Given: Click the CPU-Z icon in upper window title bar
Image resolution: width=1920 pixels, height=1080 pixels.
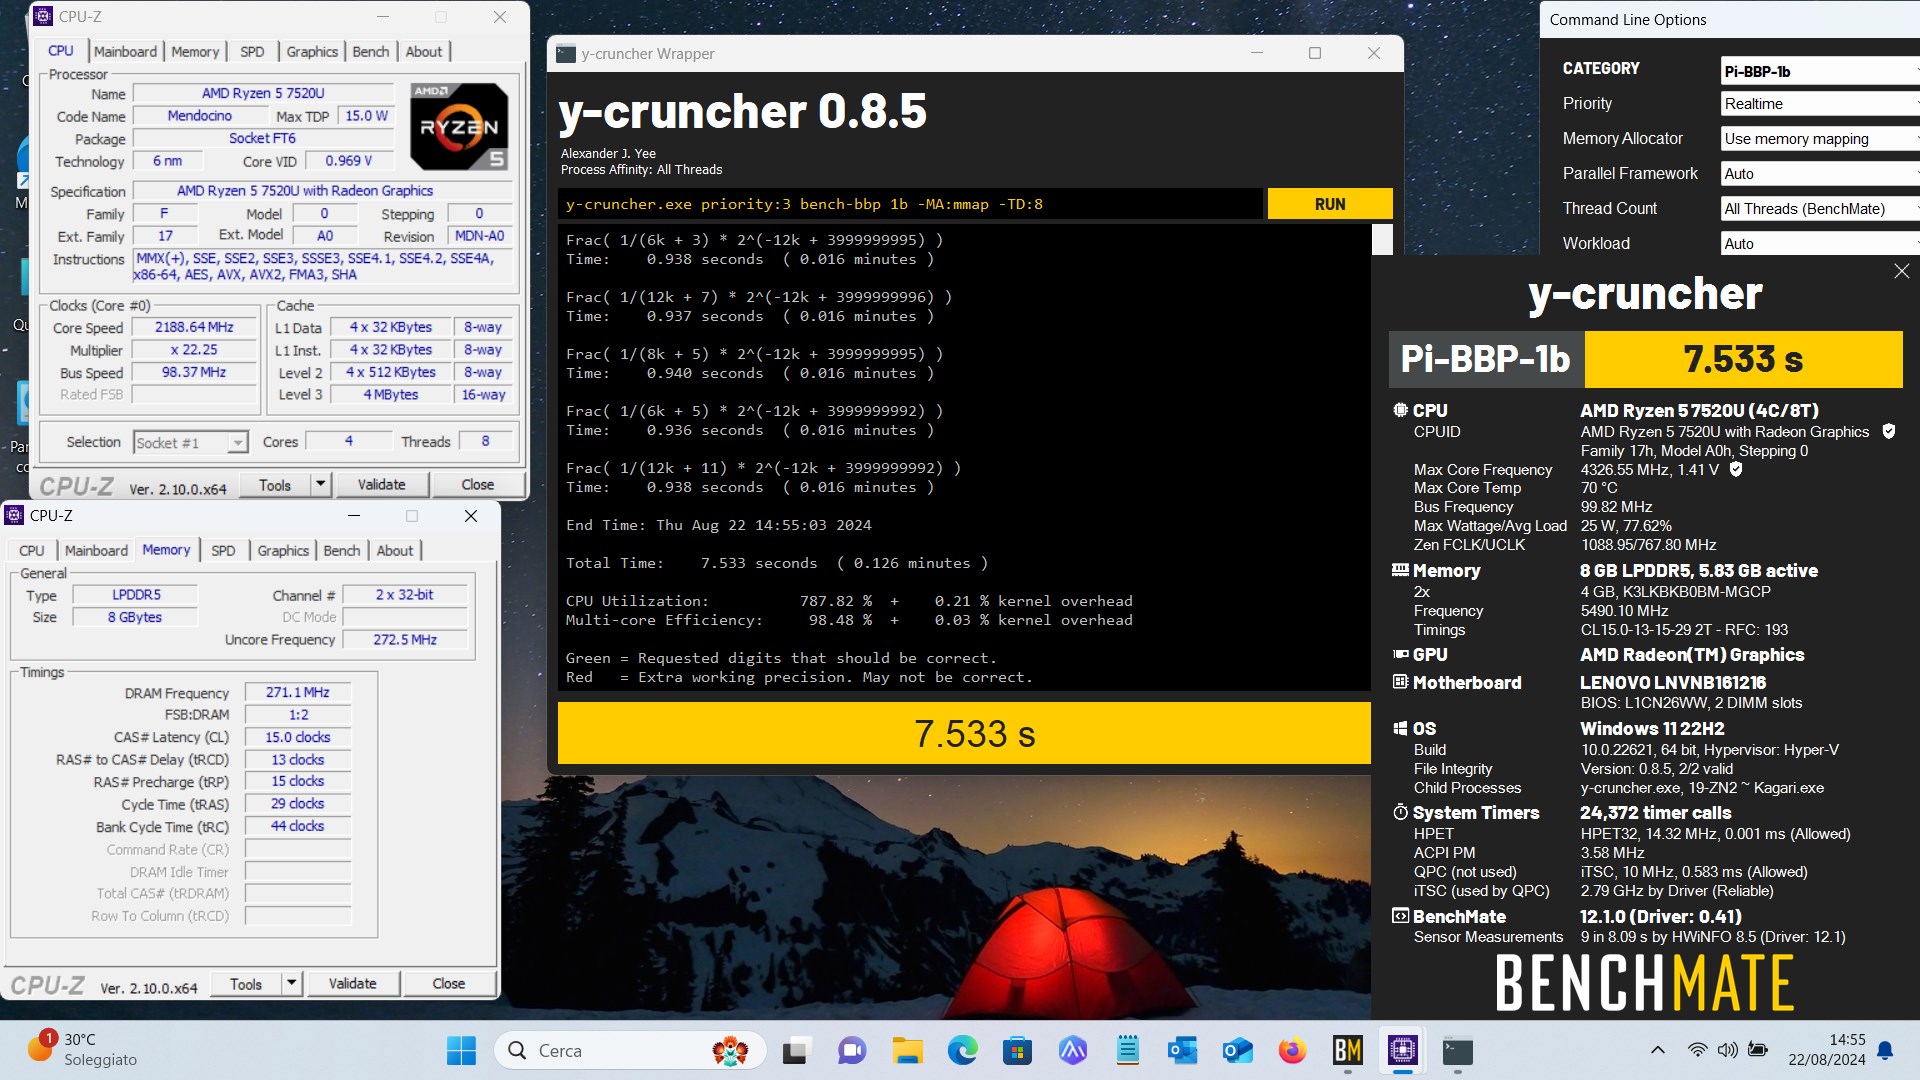Looking at the screenshot, I should click(43, 16).
